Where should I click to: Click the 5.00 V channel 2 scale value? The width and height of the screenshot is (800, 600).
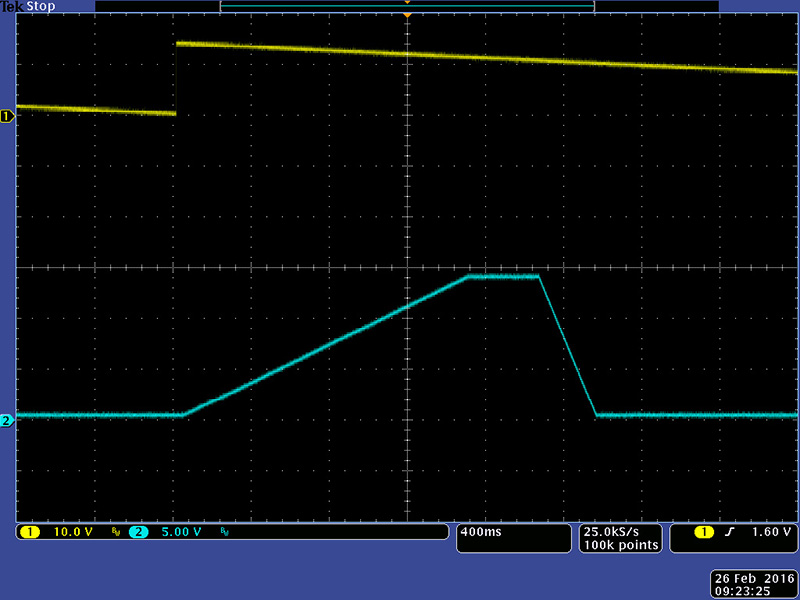click(x=180, y=532)
